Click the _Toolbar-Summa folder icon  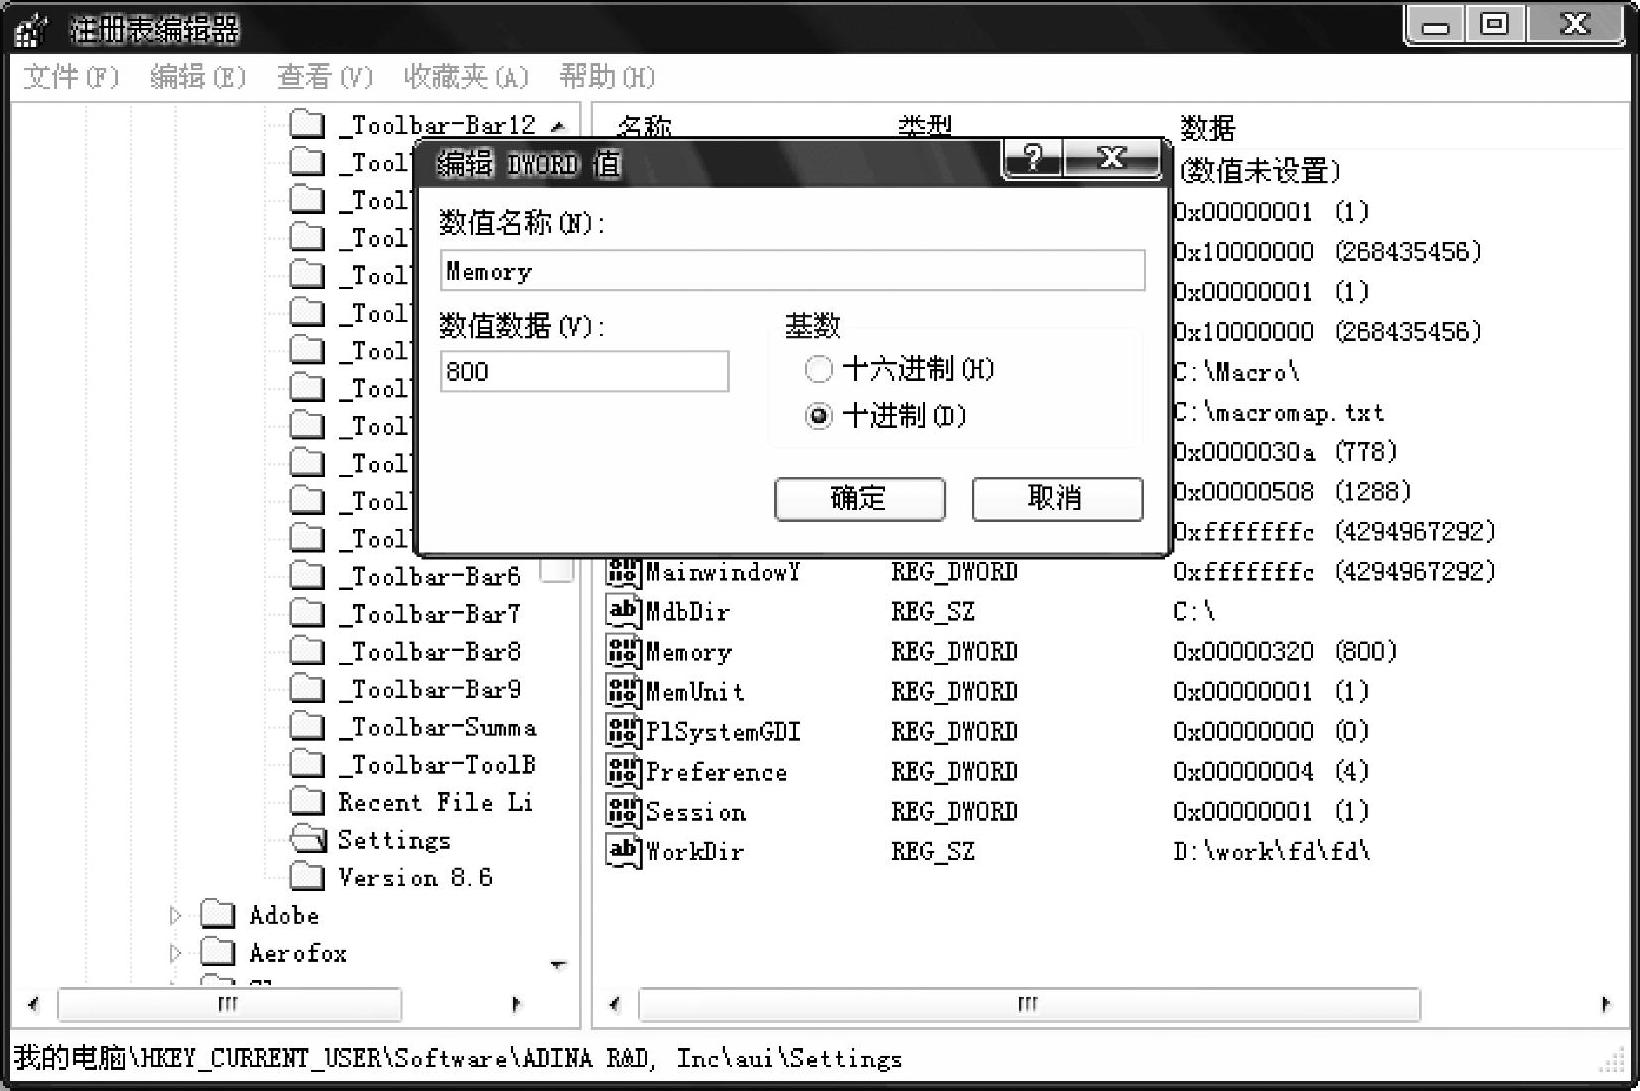(307, 727)
